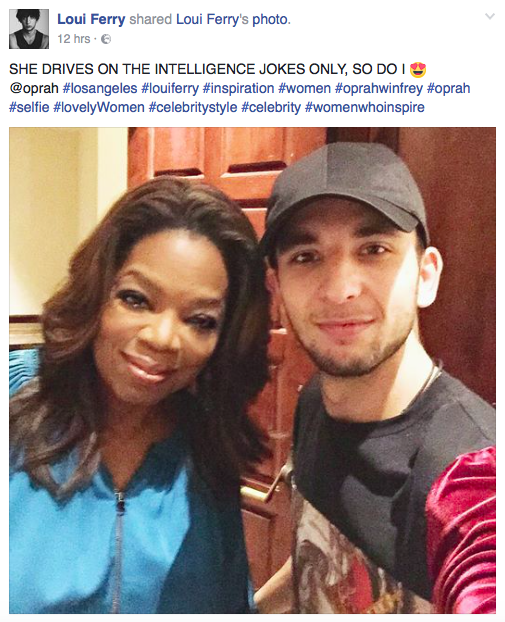Viewport: 505px width, 622px height.
Task: Open the shared "Loui Ferry's photo" link
Action: 232,19
